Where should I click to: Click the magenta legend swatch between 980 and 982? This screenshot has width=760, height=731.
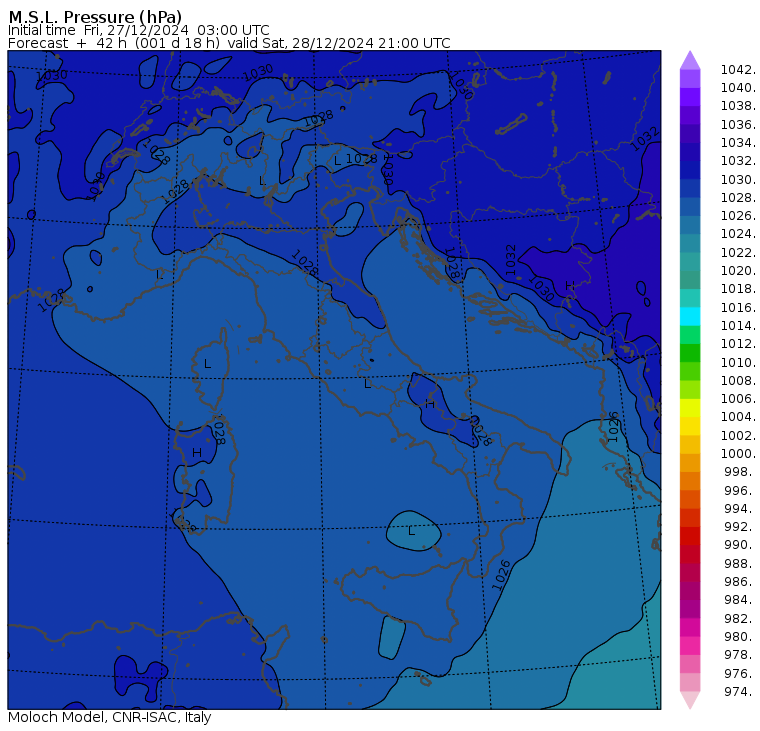(690, 627)
